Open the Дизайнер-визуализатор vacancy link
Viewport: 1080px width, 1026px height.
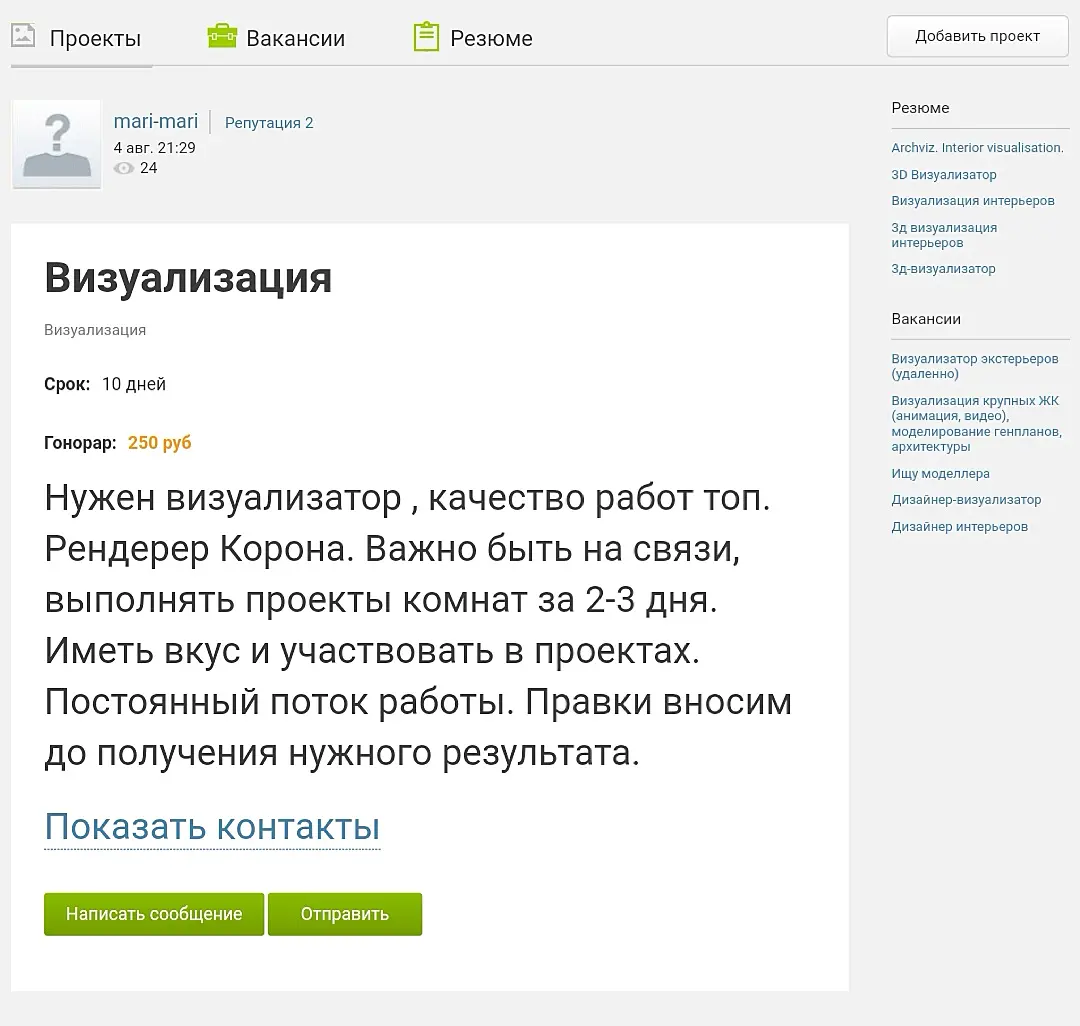966,499
